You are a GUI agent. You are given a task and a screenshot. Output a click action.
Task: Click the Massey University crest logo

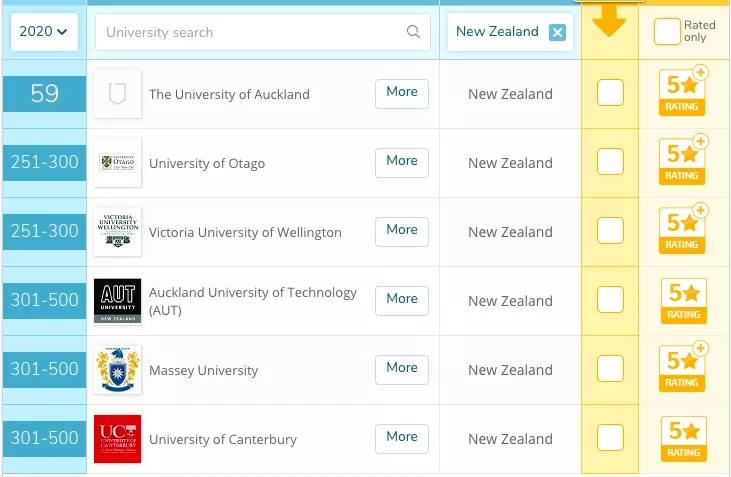117,370
